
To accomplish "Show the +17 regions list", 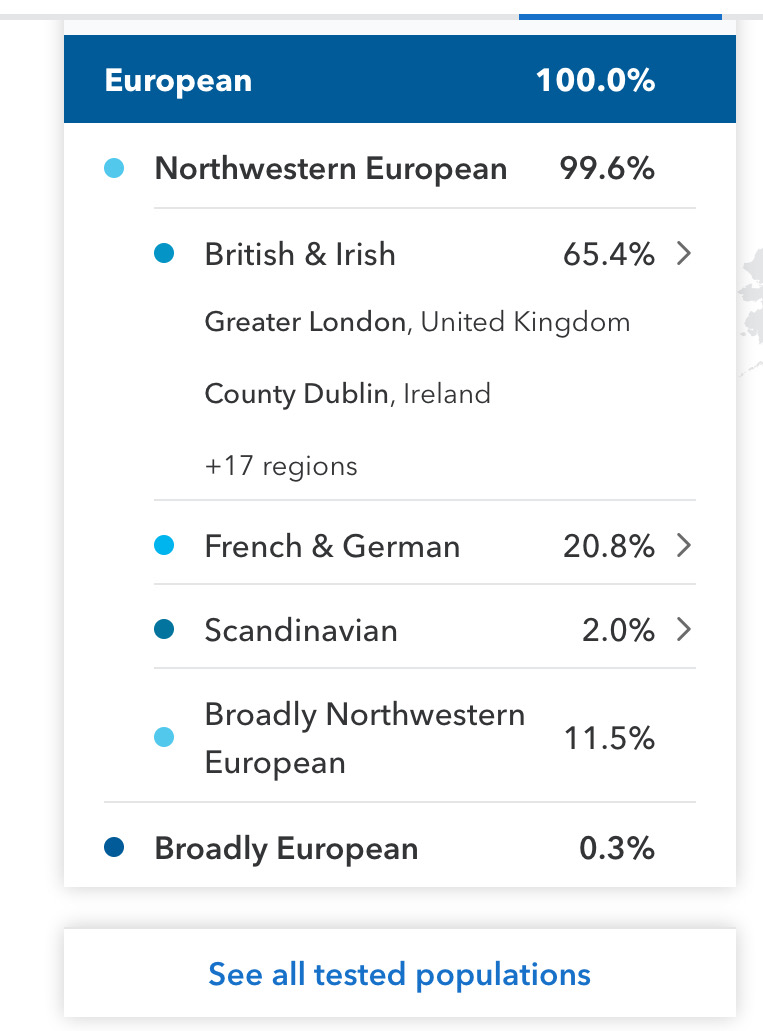I will 281,466.
